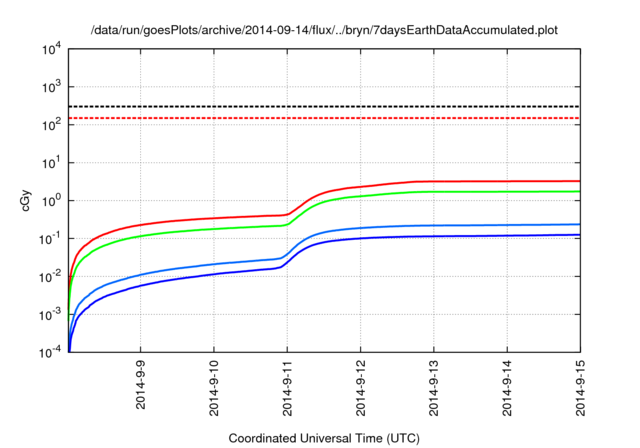Click the 10^2 y-axis tick label
Viewport: 640px width, 448px height.
51,125
